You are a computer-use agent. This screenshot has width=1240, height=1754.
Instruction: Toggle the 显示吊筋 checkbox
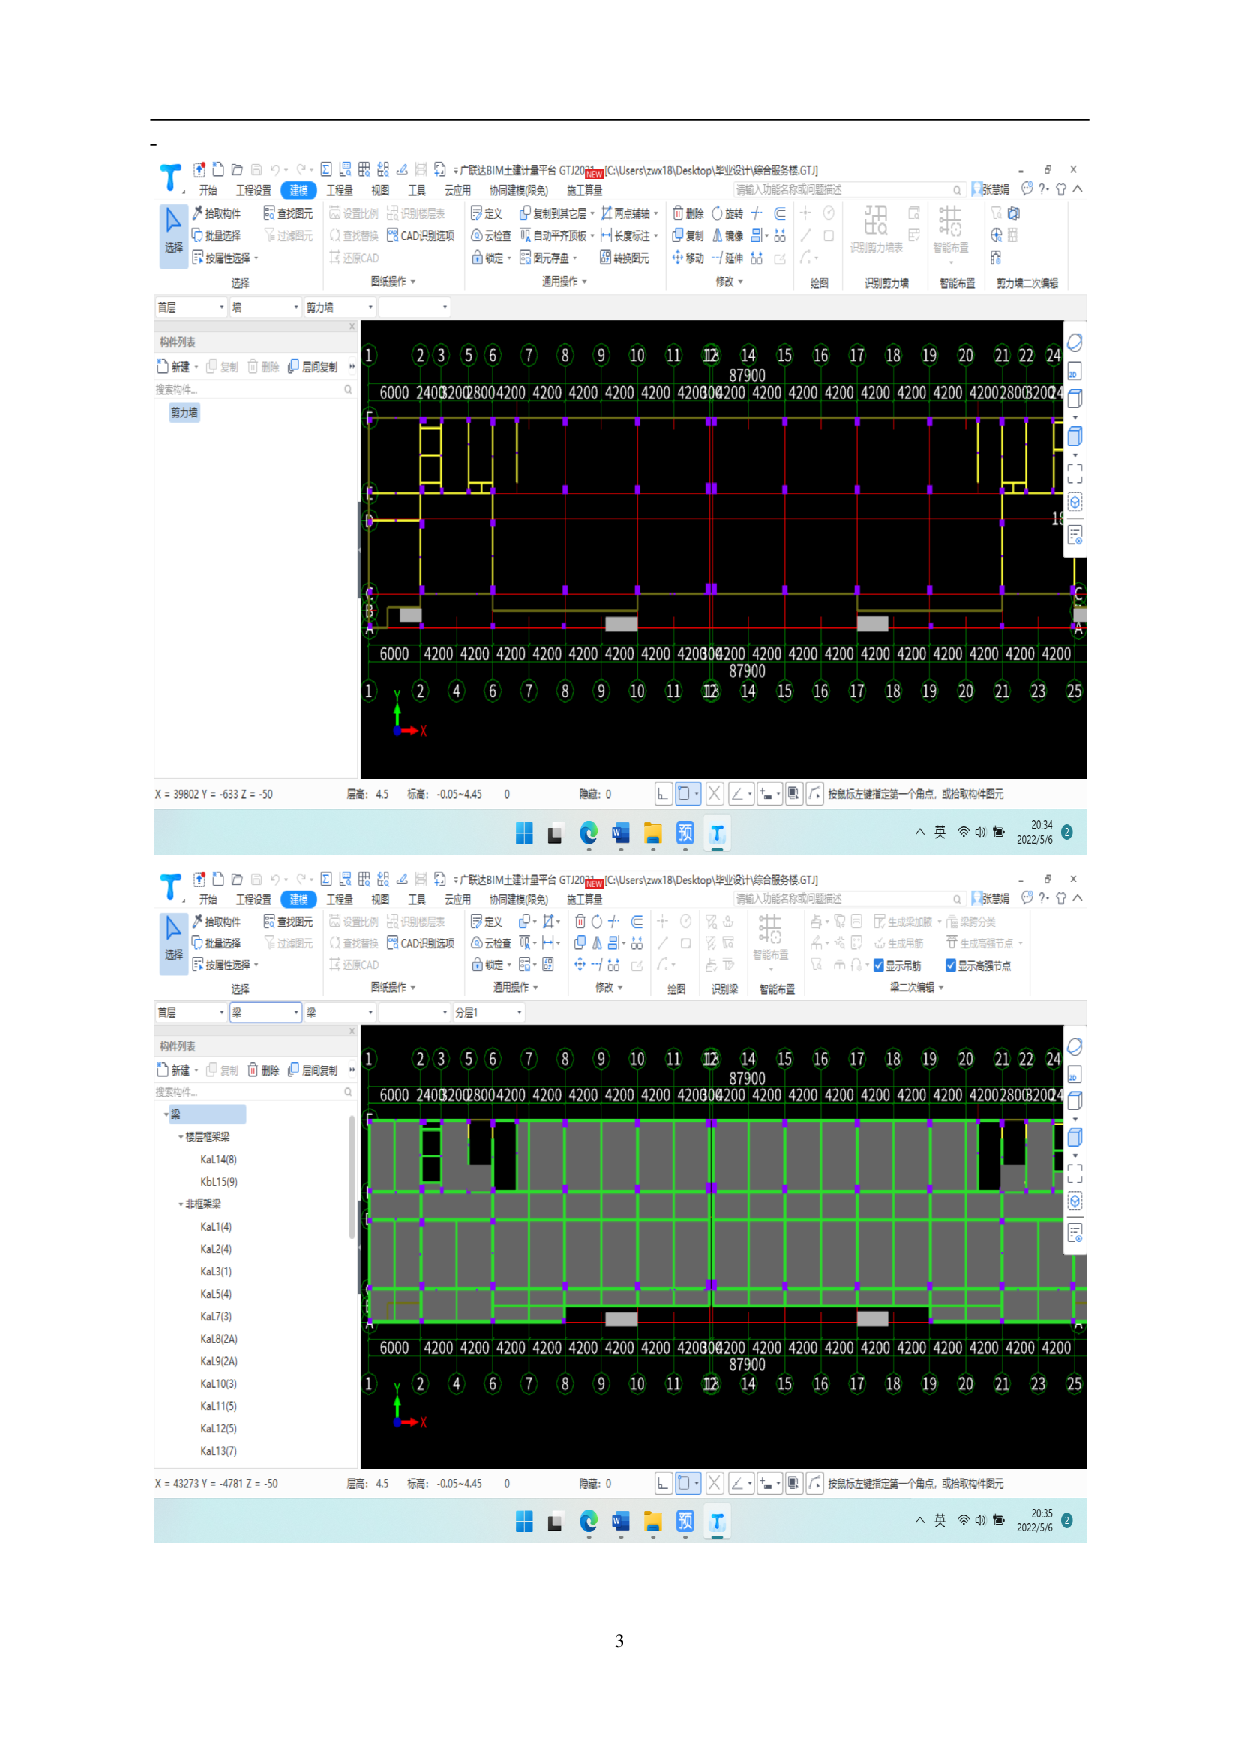(x=879, y=966)
